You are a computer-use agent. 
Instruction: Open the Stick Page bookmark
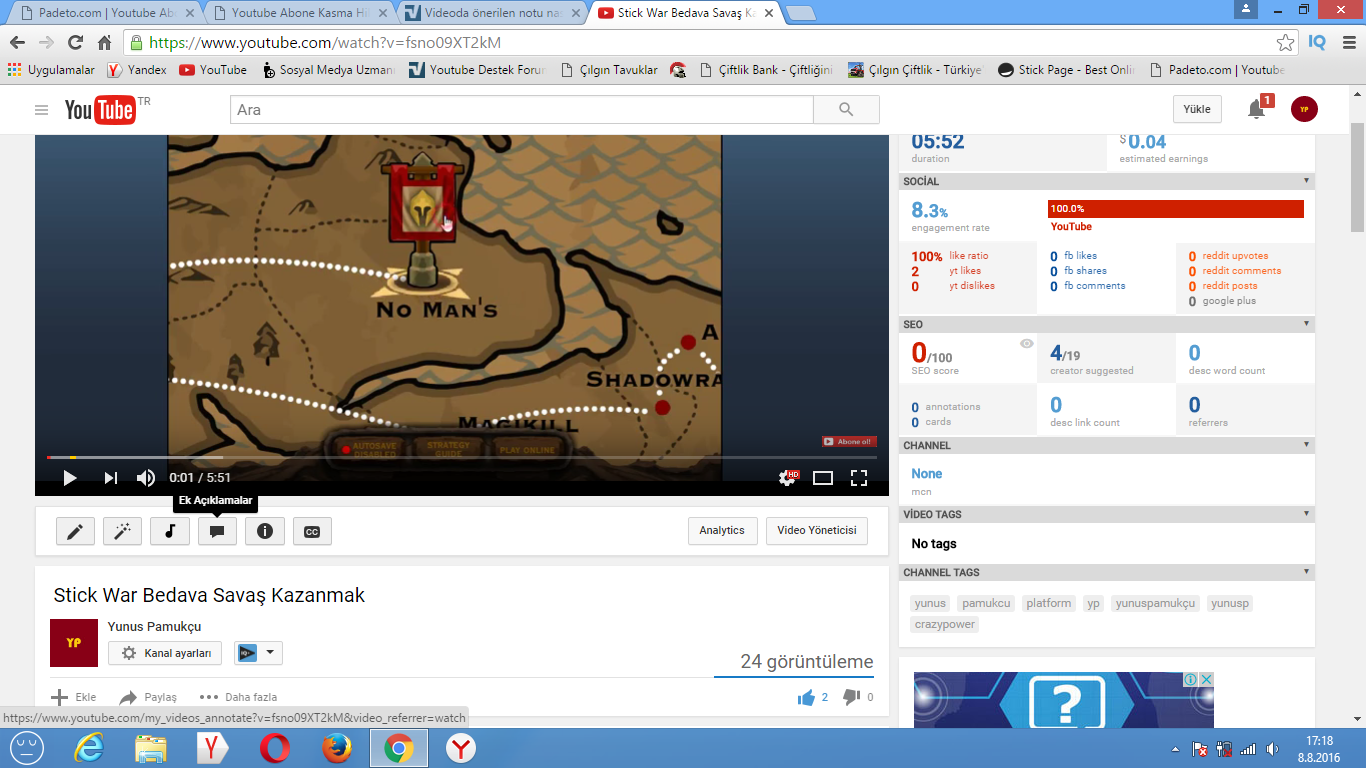(1066, 70)
